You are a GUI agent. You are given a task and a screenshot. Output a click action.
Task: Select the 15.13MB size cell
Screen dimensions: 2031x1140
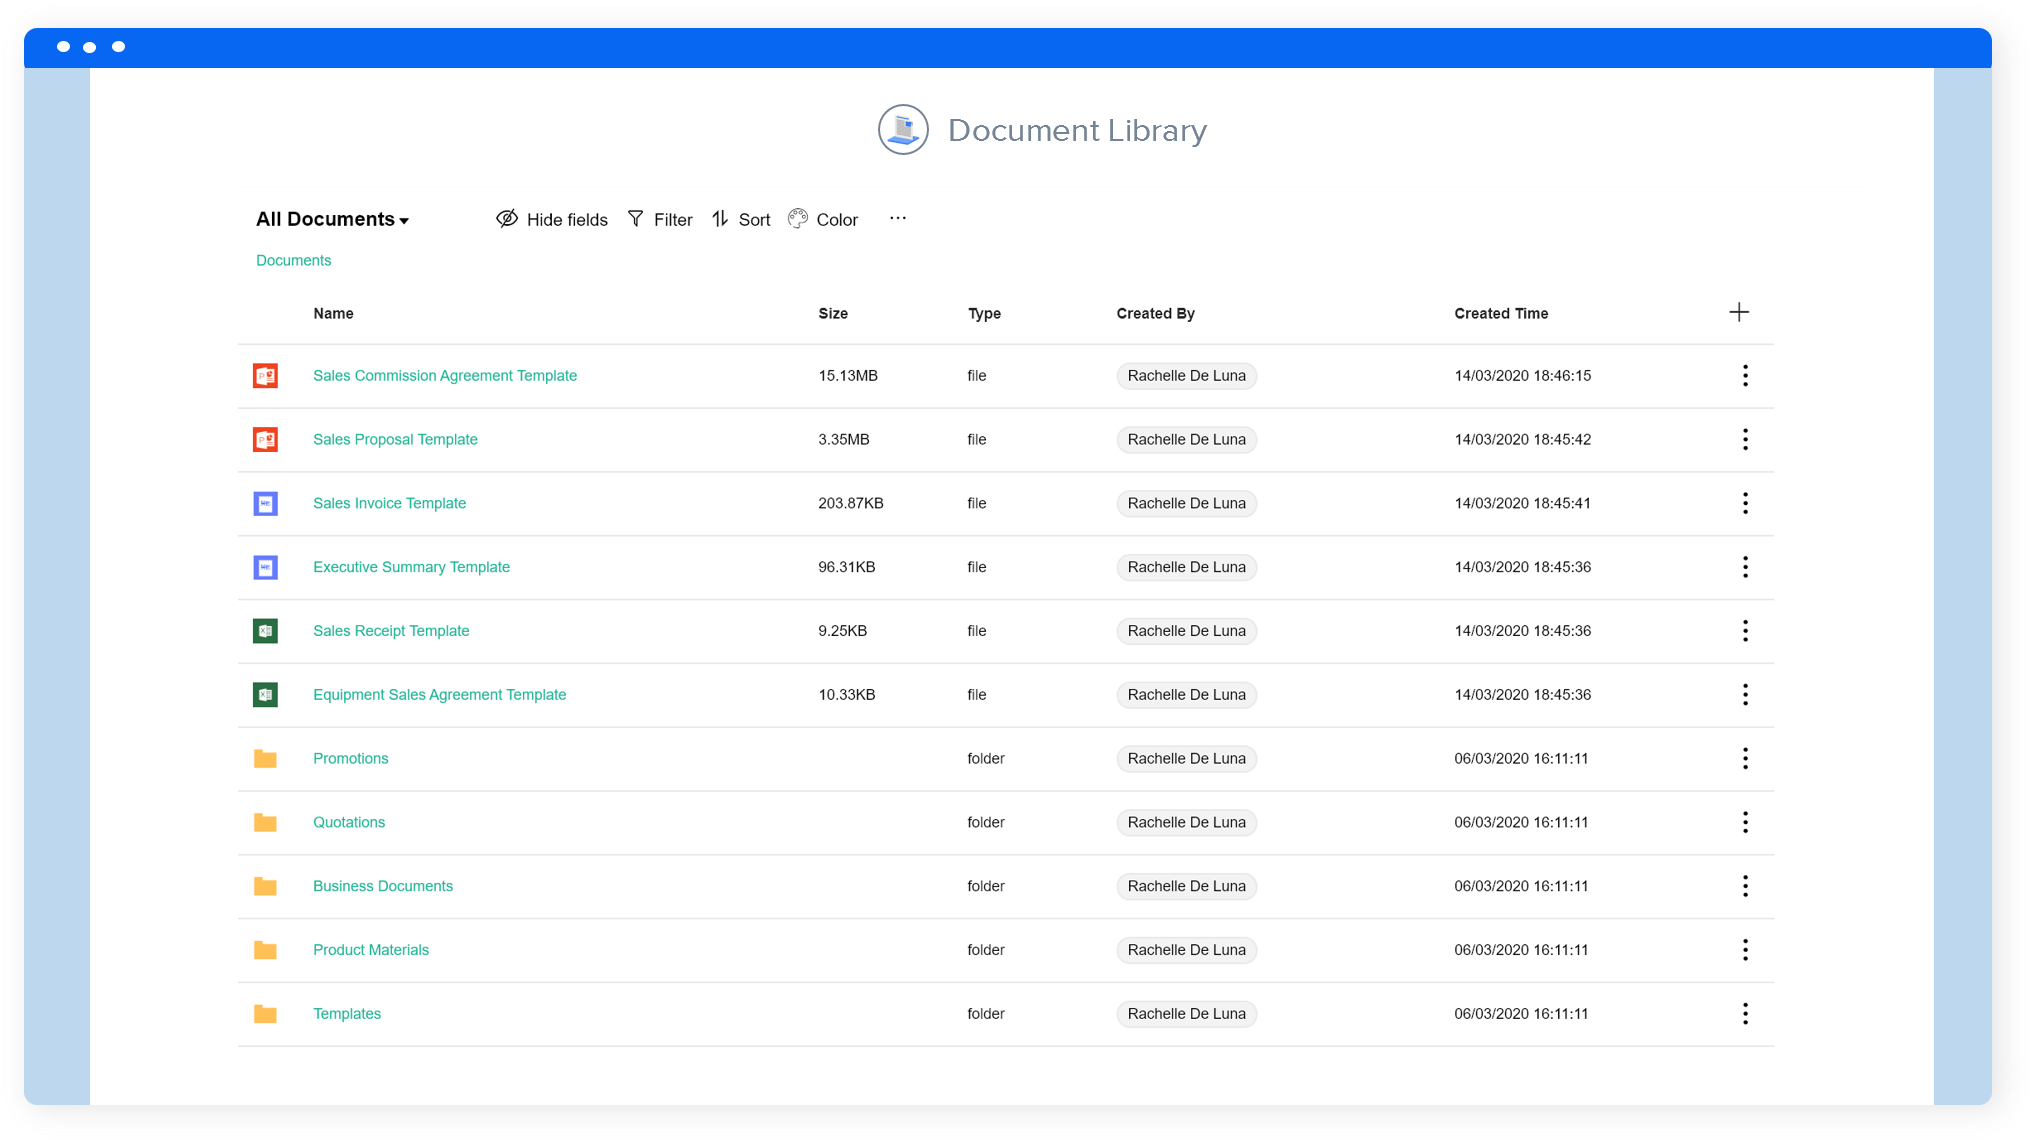[848, 376]
